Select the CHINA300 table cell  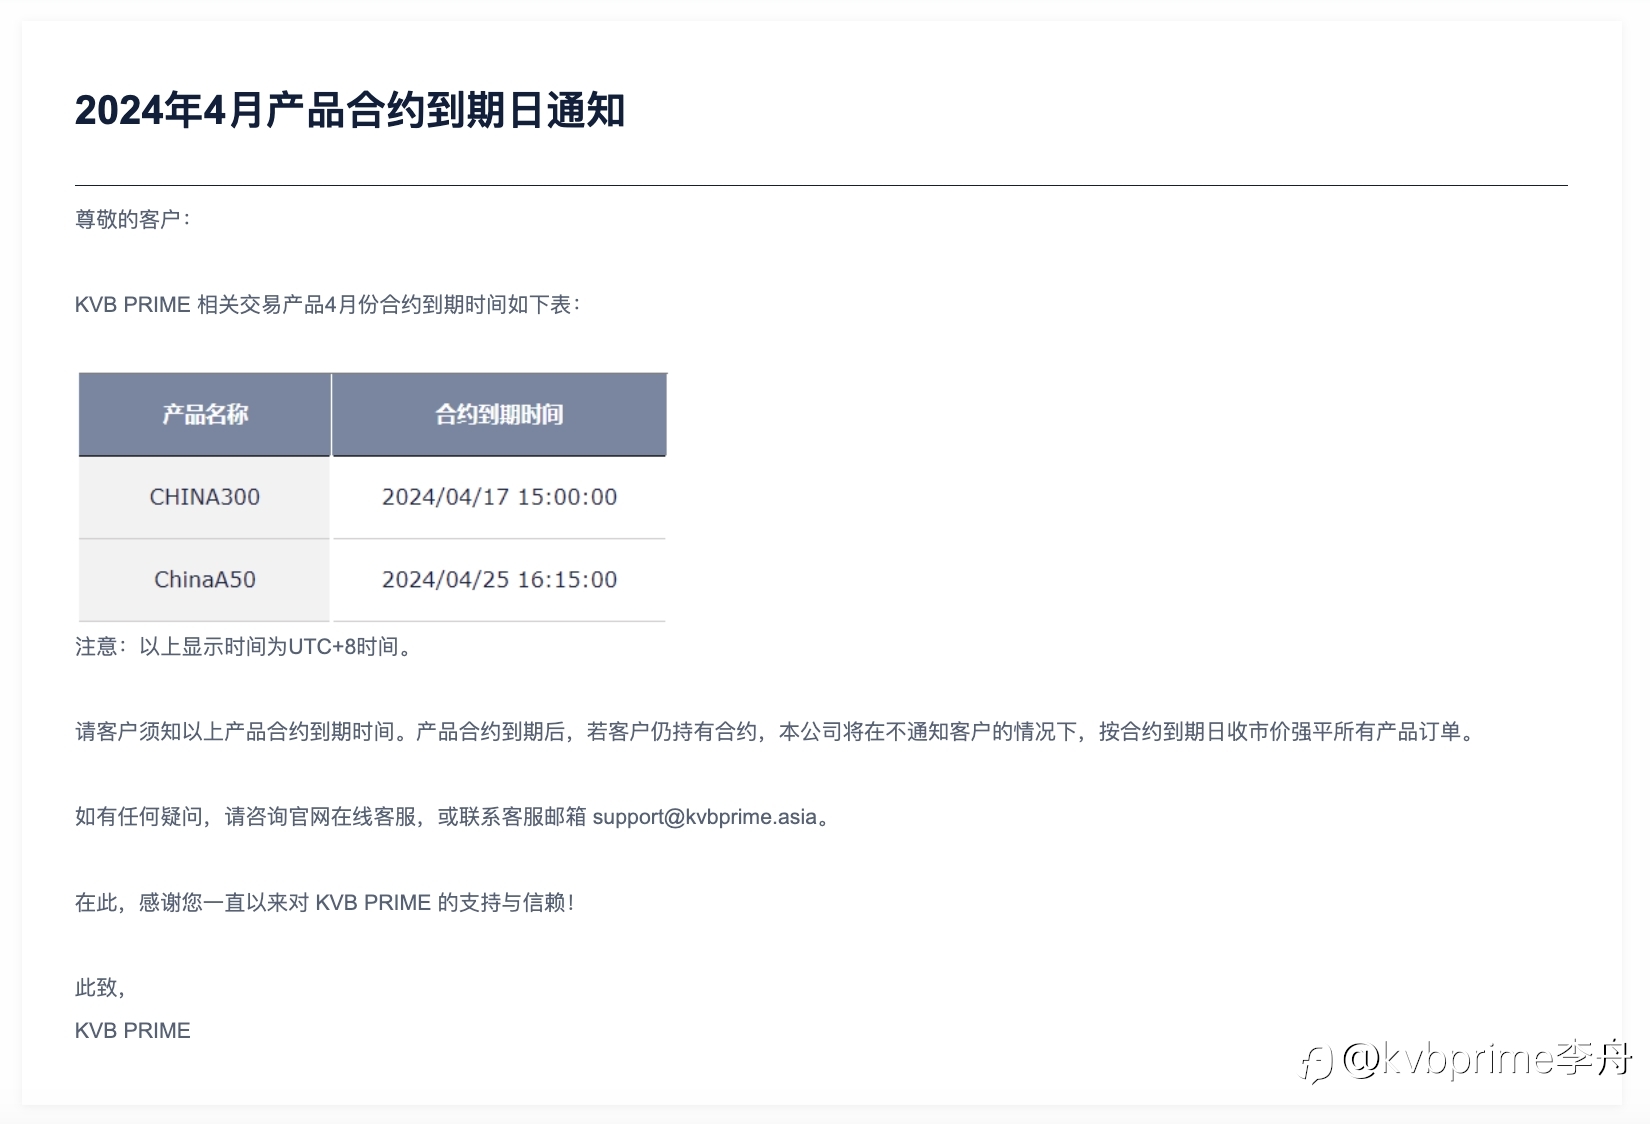tap(205, 497)
